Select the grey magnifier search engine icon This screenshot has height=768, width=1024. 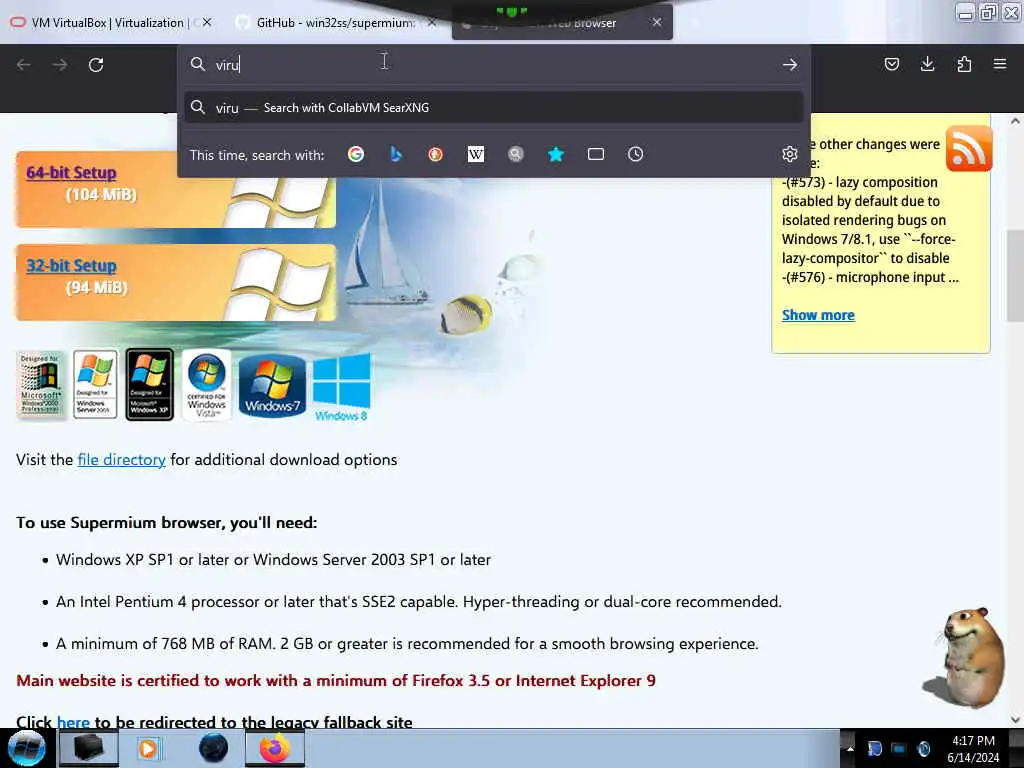click(x=516, y=154)
